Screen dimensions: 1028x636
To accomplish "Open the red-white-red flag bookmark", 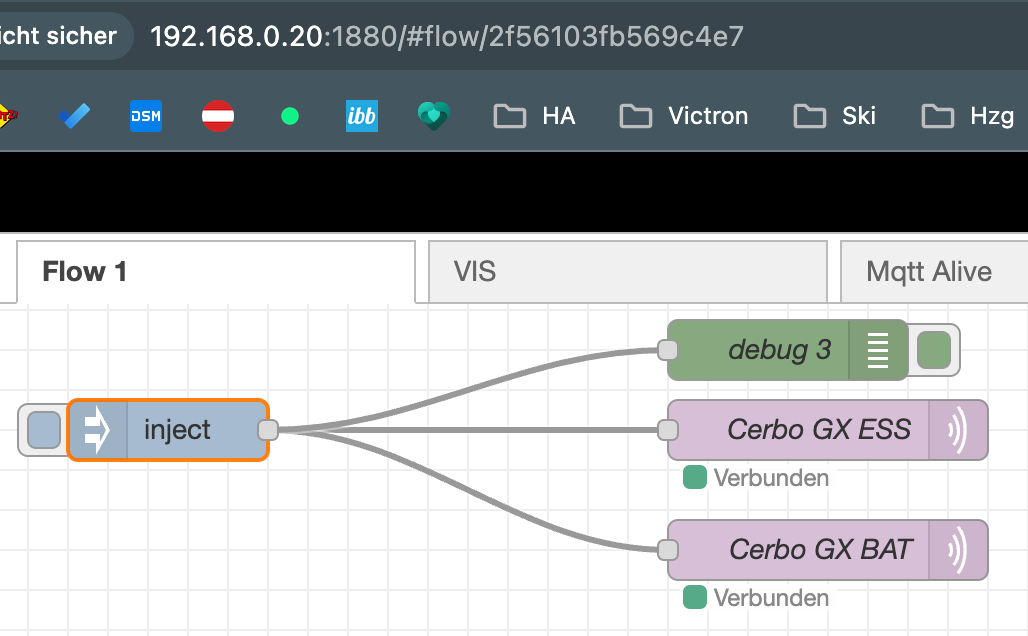I will click(218, 116).
